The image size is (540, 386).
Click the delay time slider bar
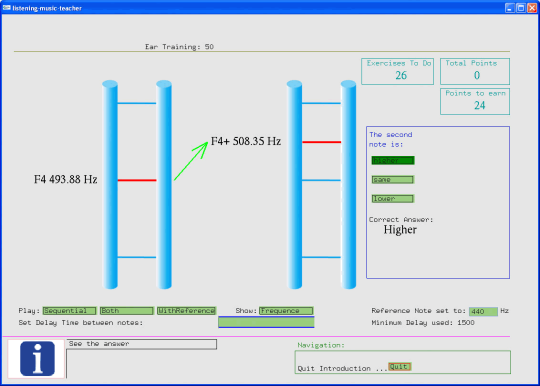pos(266,322)
